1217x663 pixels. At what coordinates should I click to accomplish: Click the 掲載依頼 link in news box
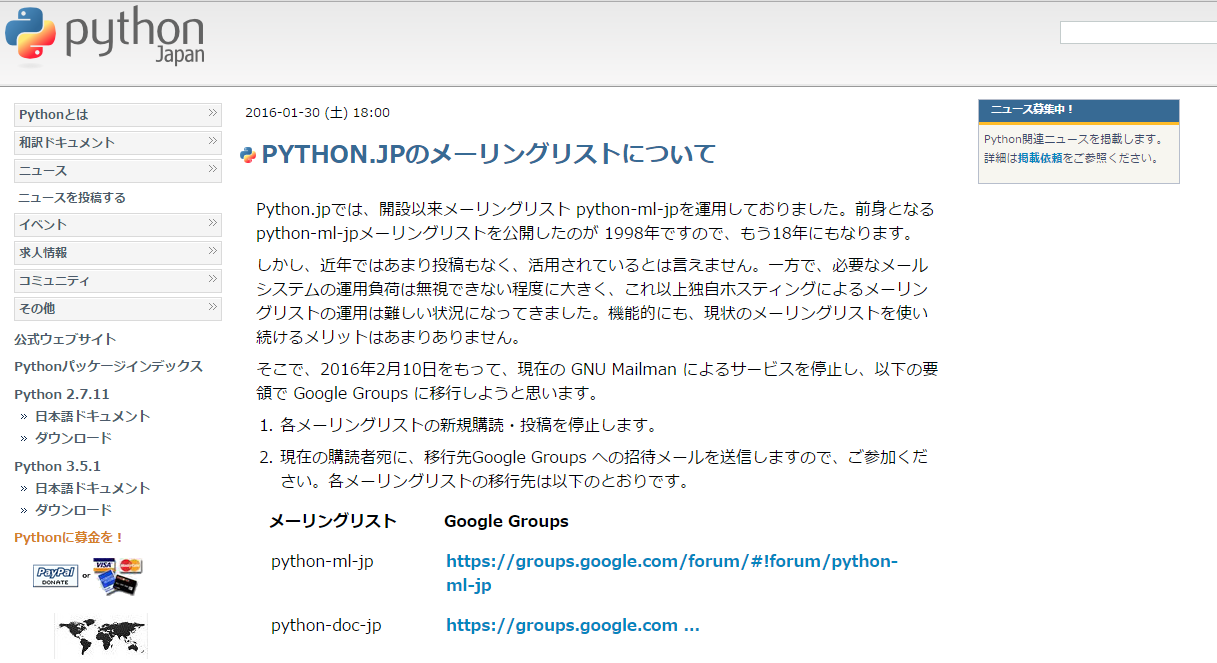point(1040,158)
